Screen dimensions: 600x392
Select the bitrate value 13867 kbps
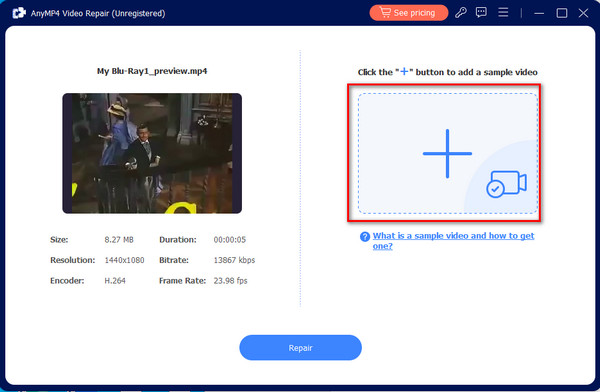234,260
